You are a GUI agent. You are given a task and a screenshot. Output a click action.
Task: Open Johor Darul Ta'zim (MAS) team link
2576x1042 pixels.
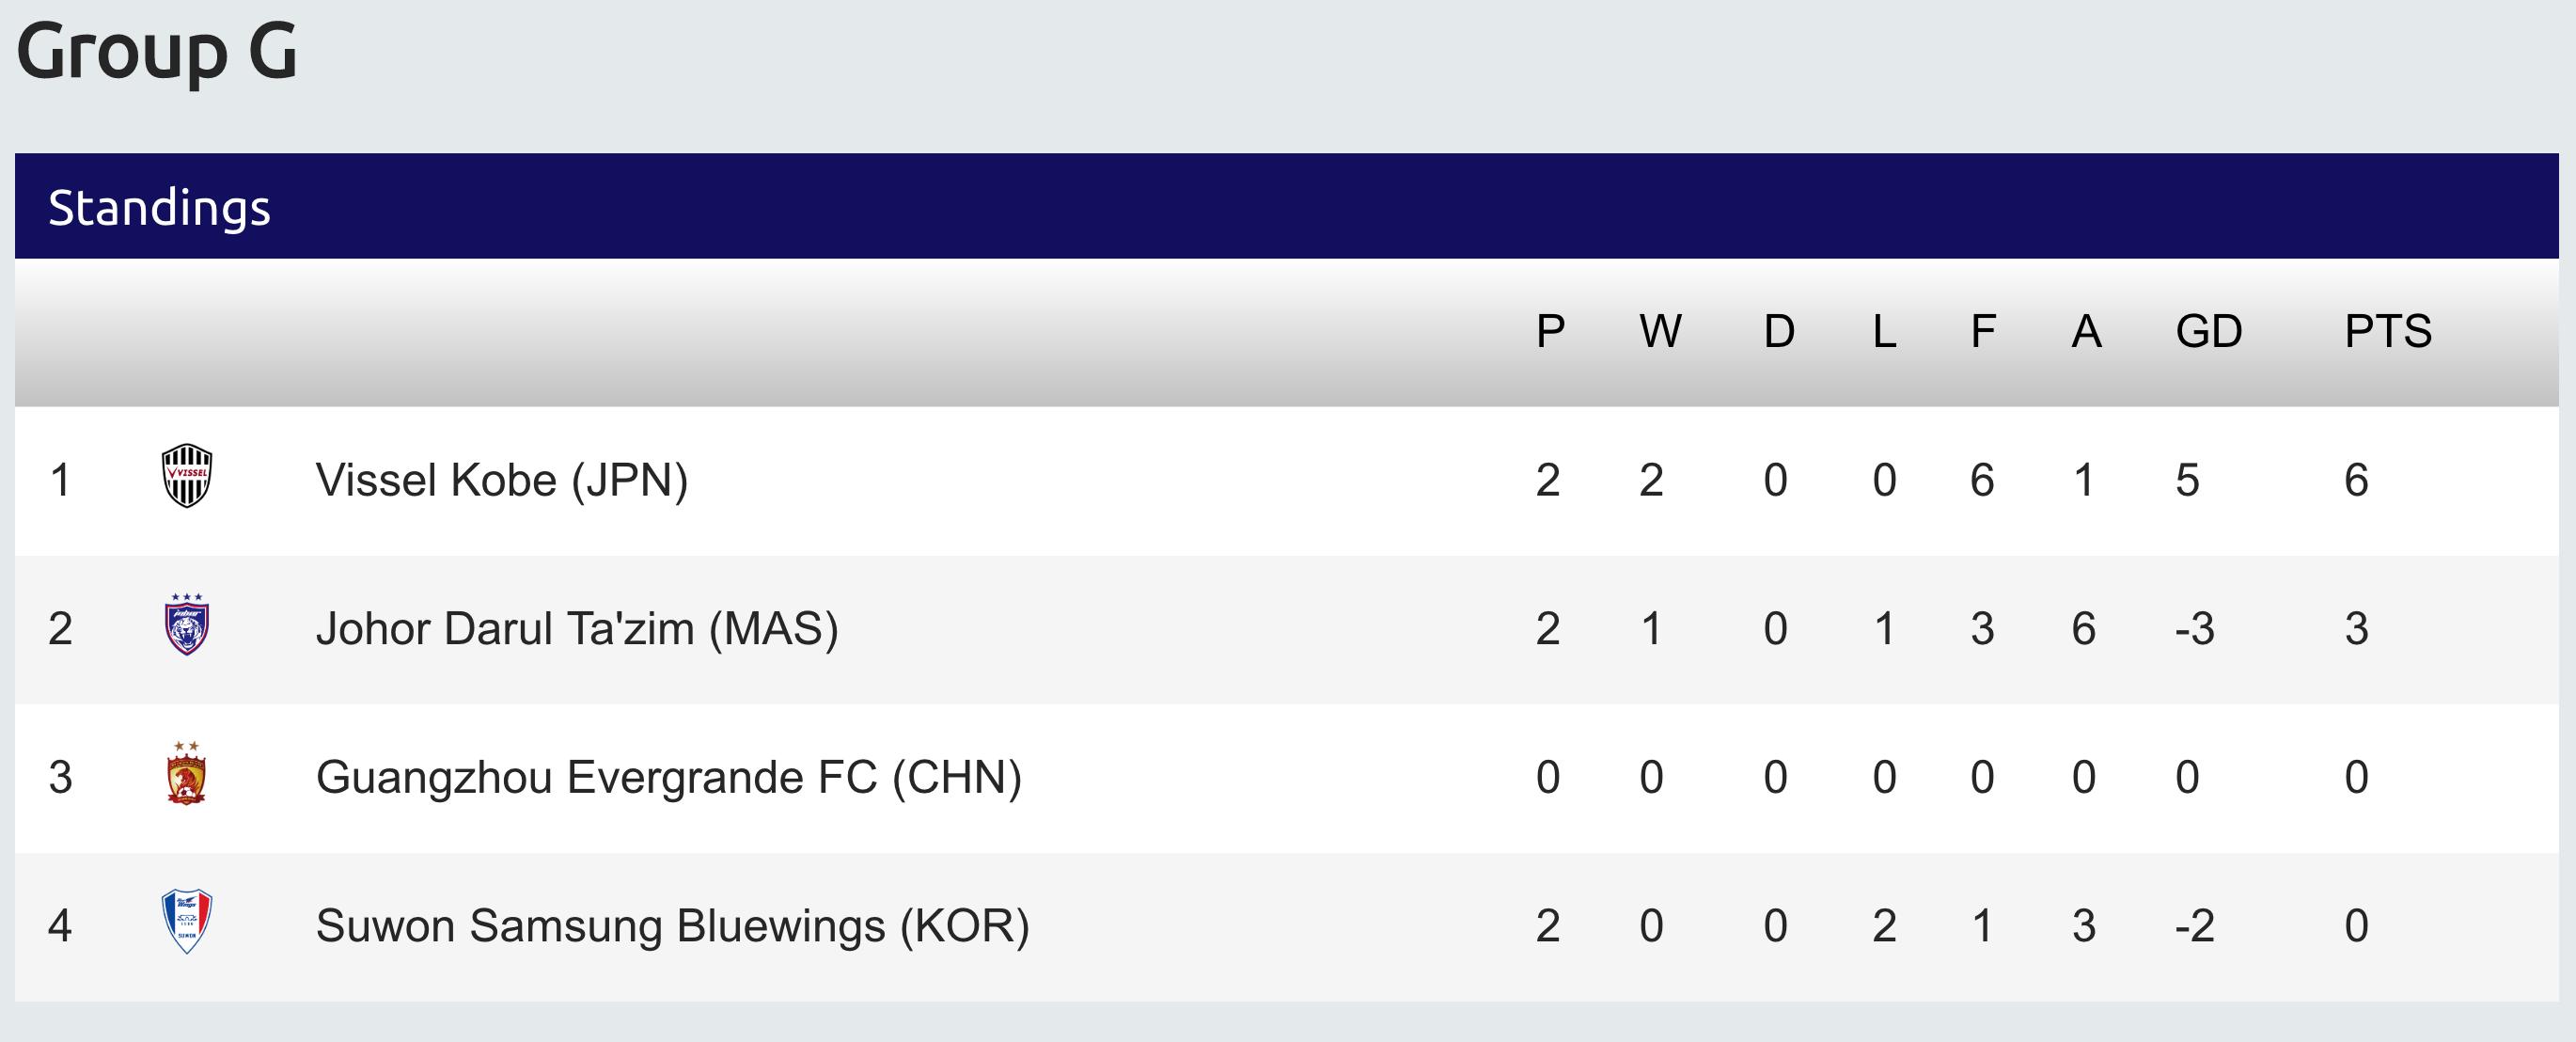(577, 629)
